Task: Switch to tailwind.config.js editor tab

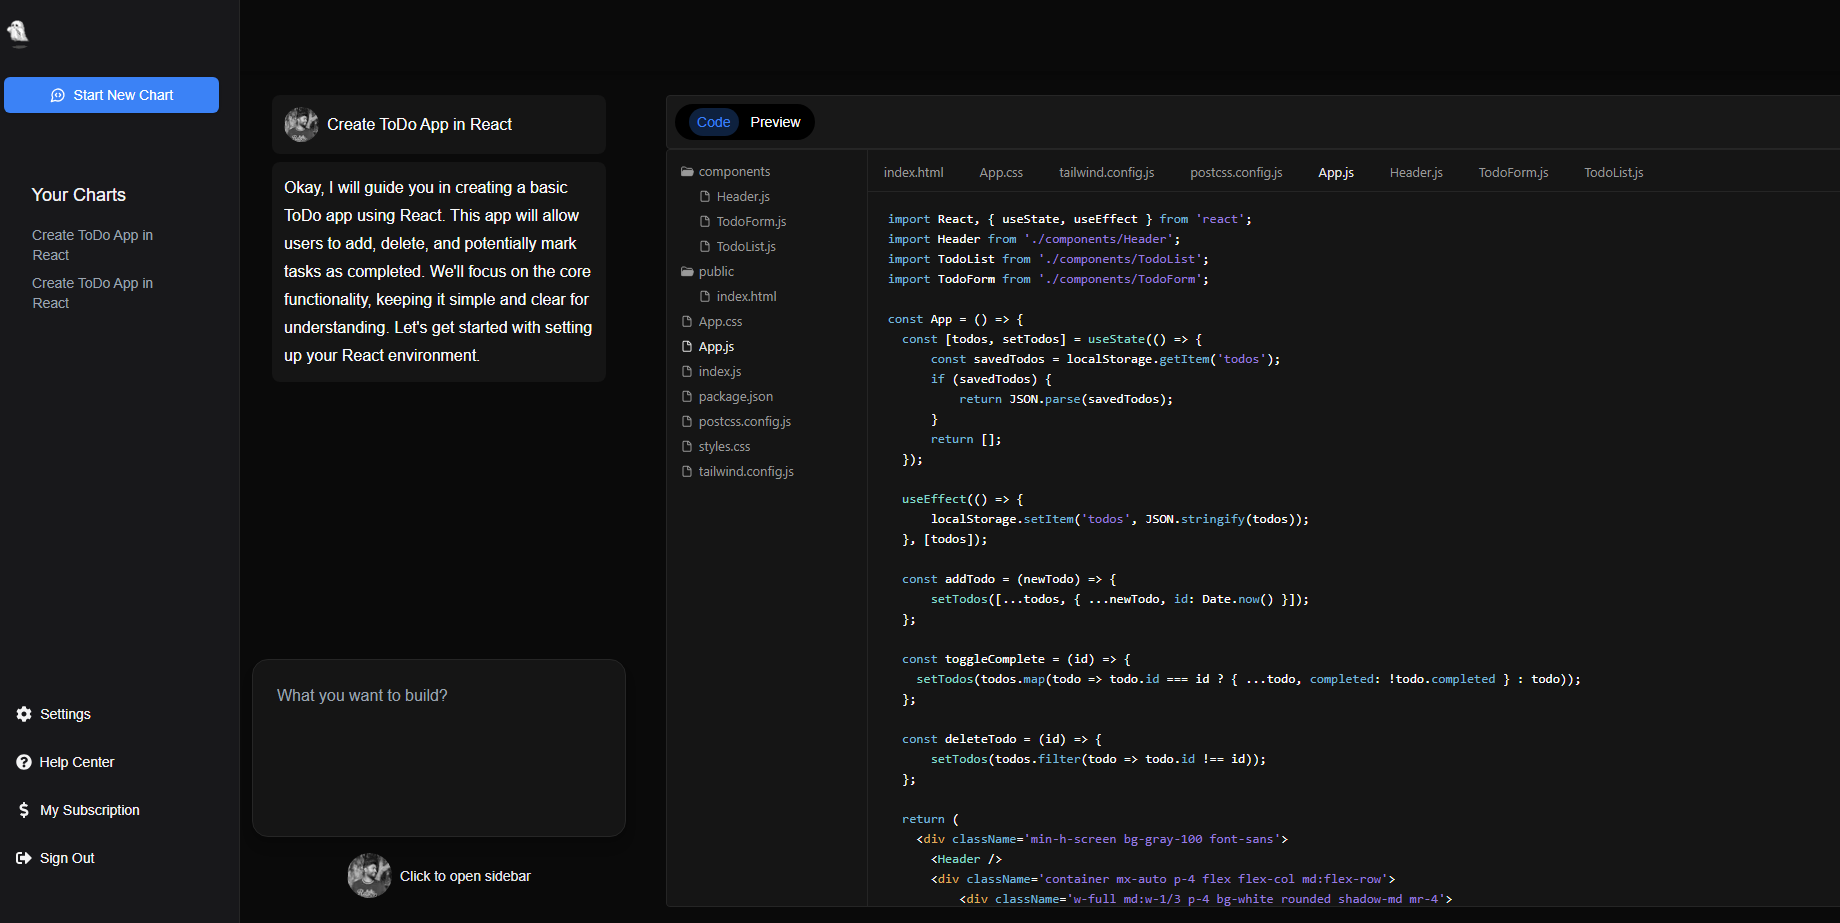Action: [x=1106, y=173]
